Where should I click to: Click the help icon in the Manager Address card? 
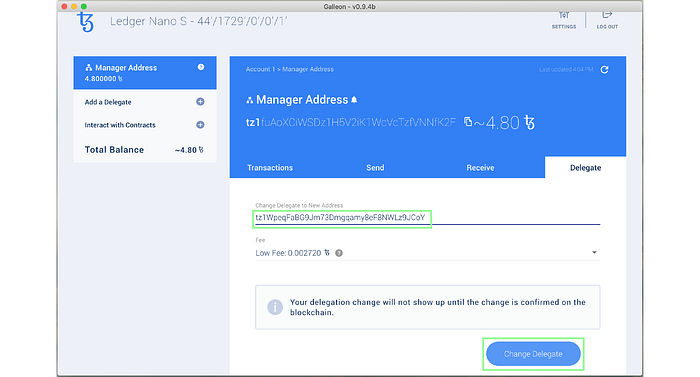(x=201, y=67)
